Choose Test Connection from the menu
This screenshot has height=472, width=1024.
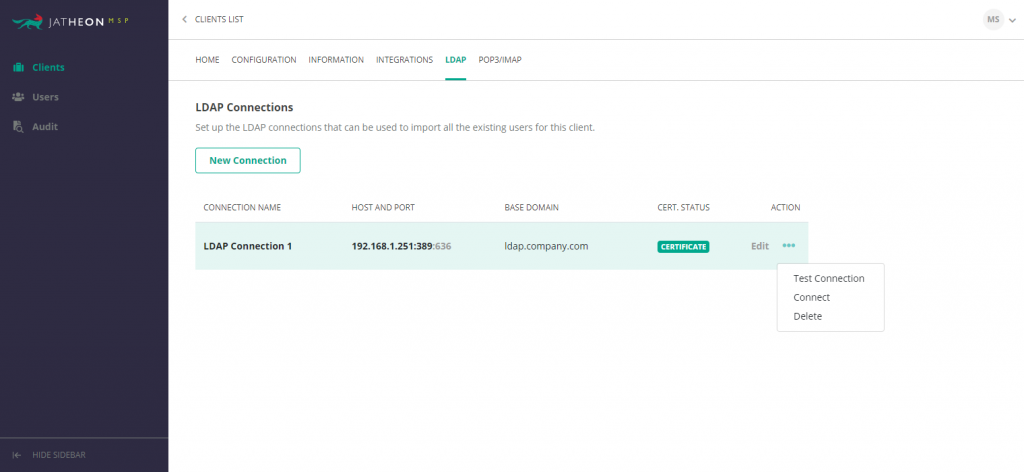click(x=829, y=278)
